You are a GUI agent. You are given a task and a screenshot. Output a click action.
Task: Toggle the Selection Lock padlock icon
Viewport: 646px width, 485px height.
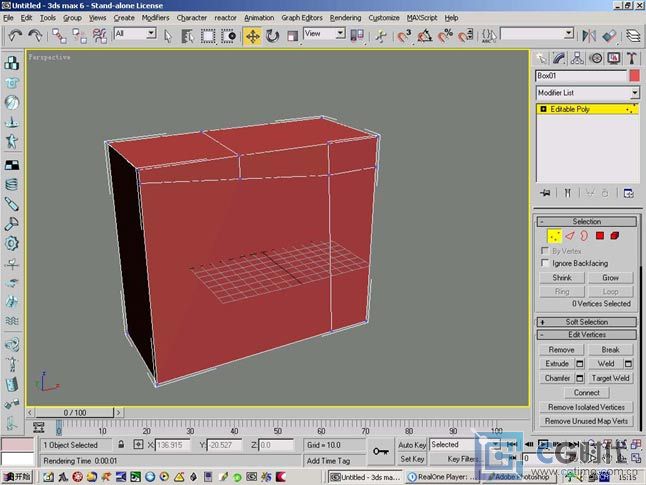[x=121, y=444]
